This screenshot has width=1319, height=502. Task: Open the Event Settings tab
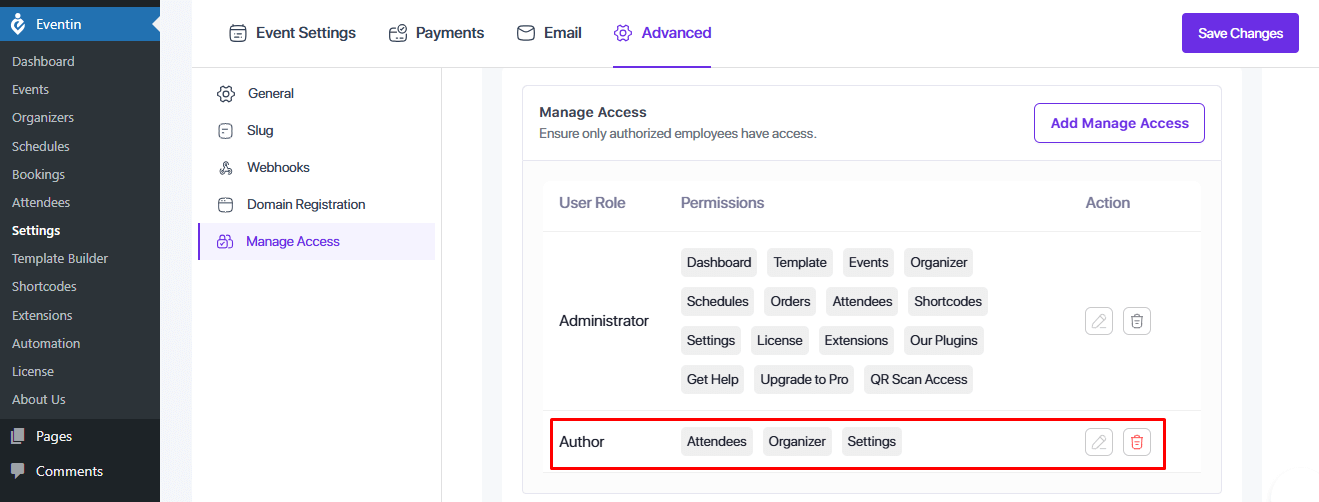tap(292, 33)
